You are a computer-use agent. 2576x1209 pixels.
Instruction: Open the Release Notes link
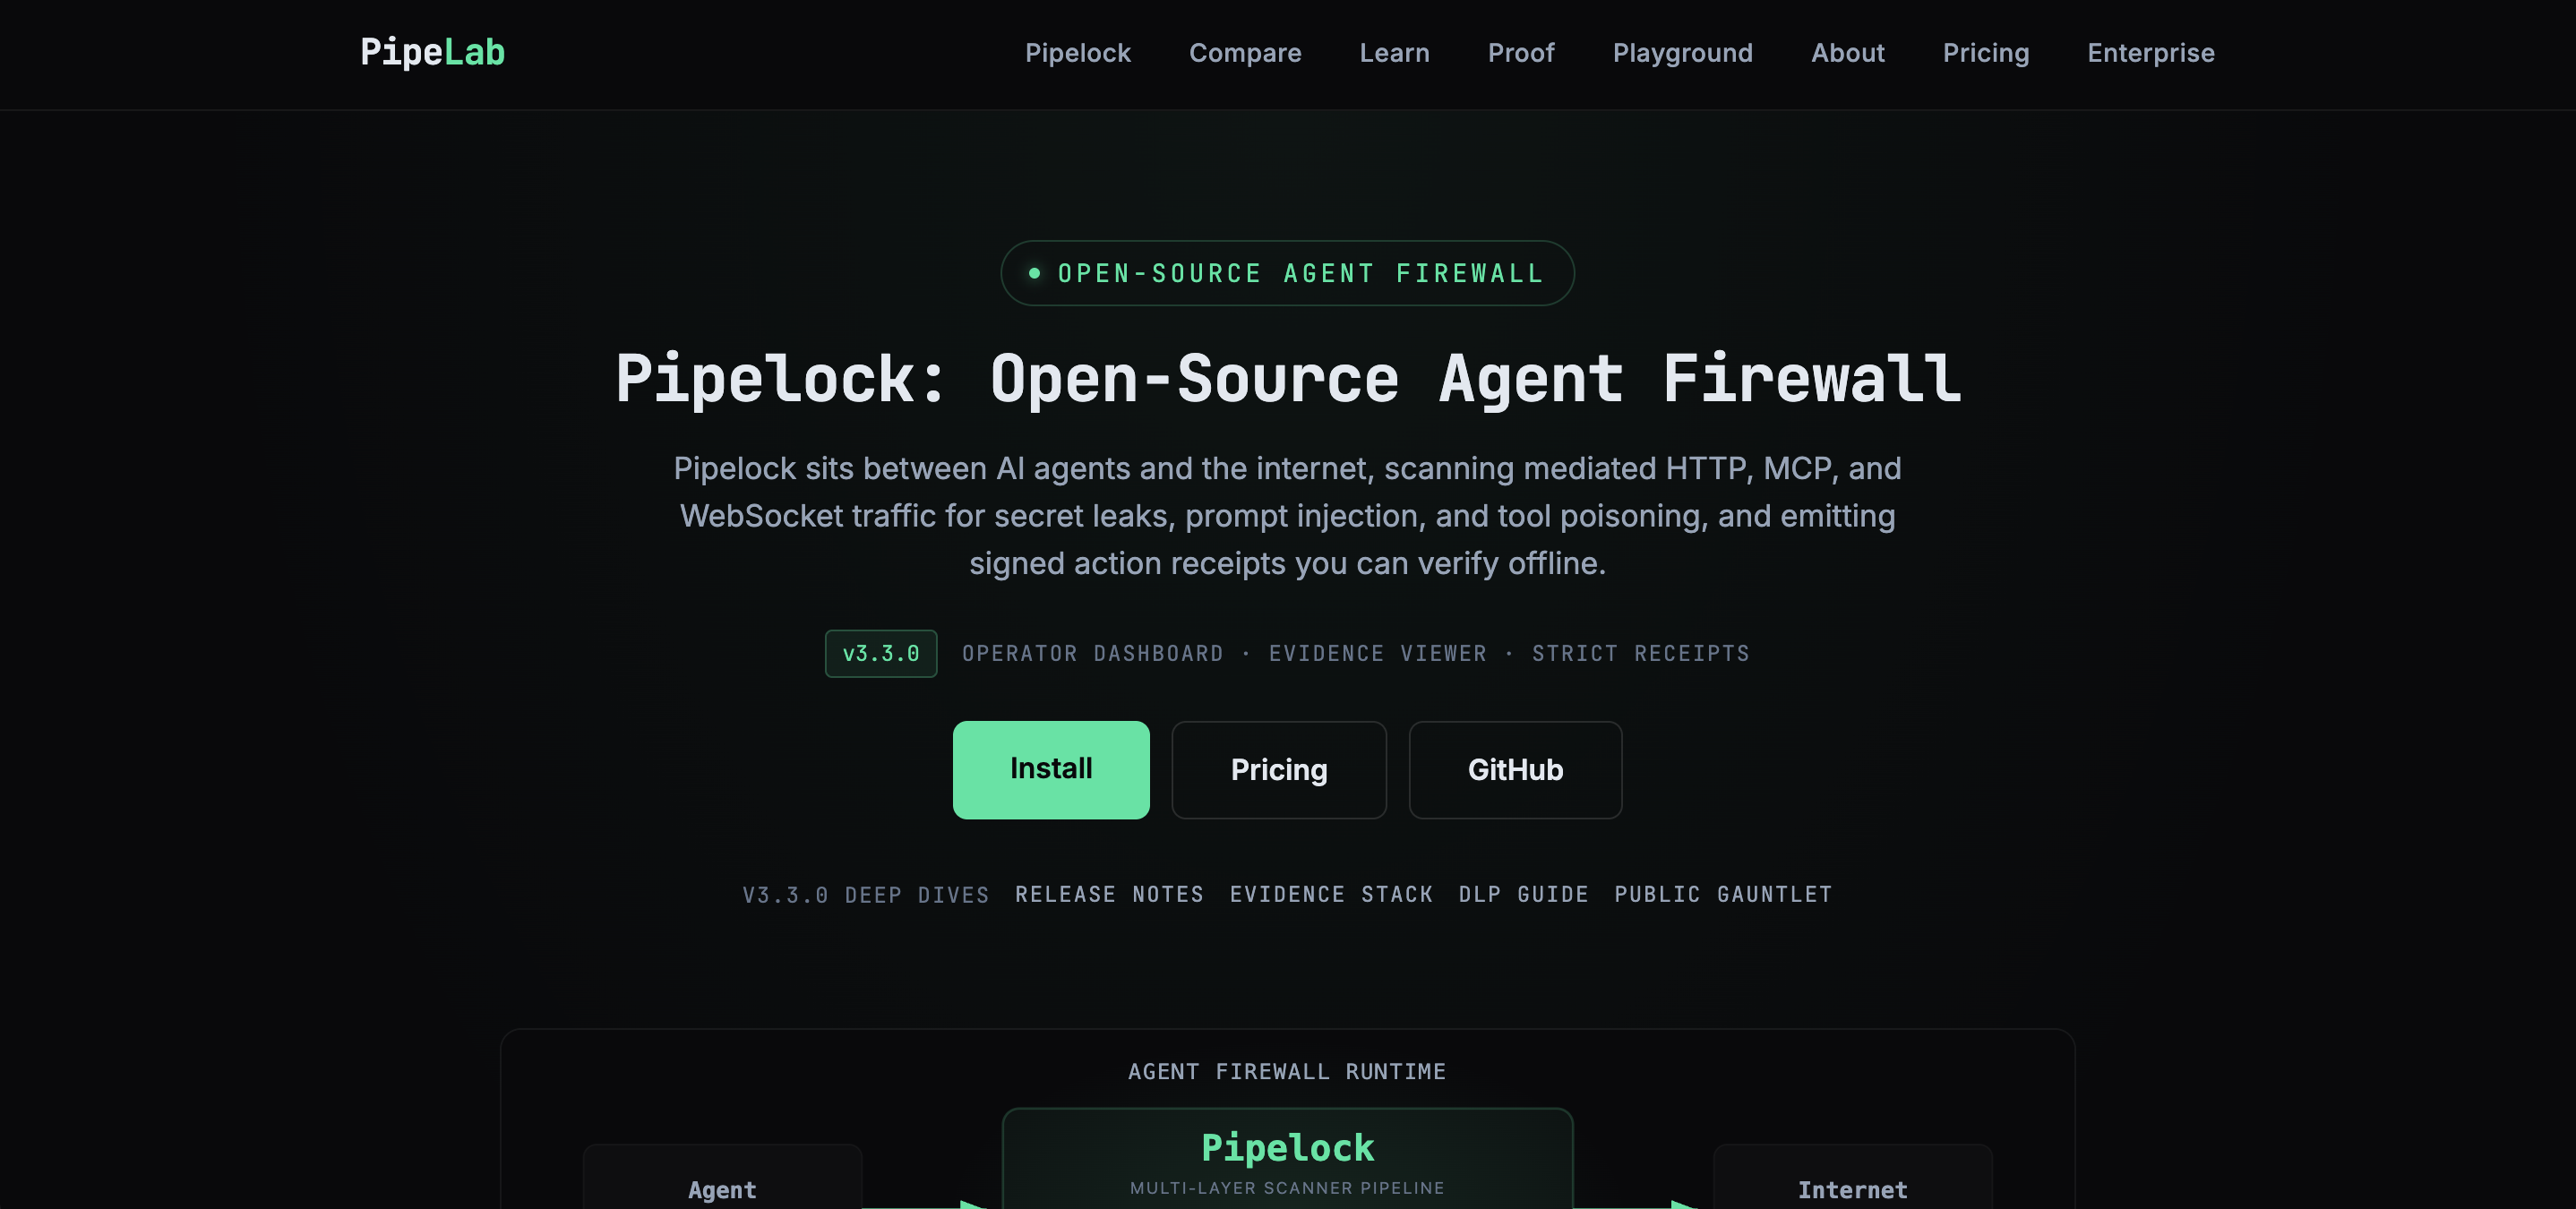coord(1109,894)
